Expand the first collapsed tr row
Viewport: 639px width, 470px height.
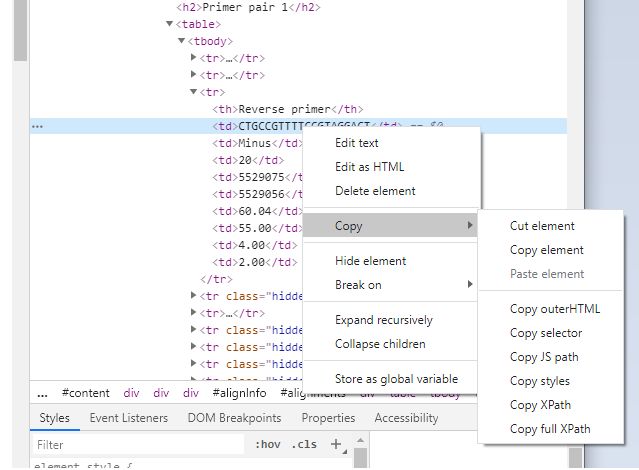click(194, 57)
